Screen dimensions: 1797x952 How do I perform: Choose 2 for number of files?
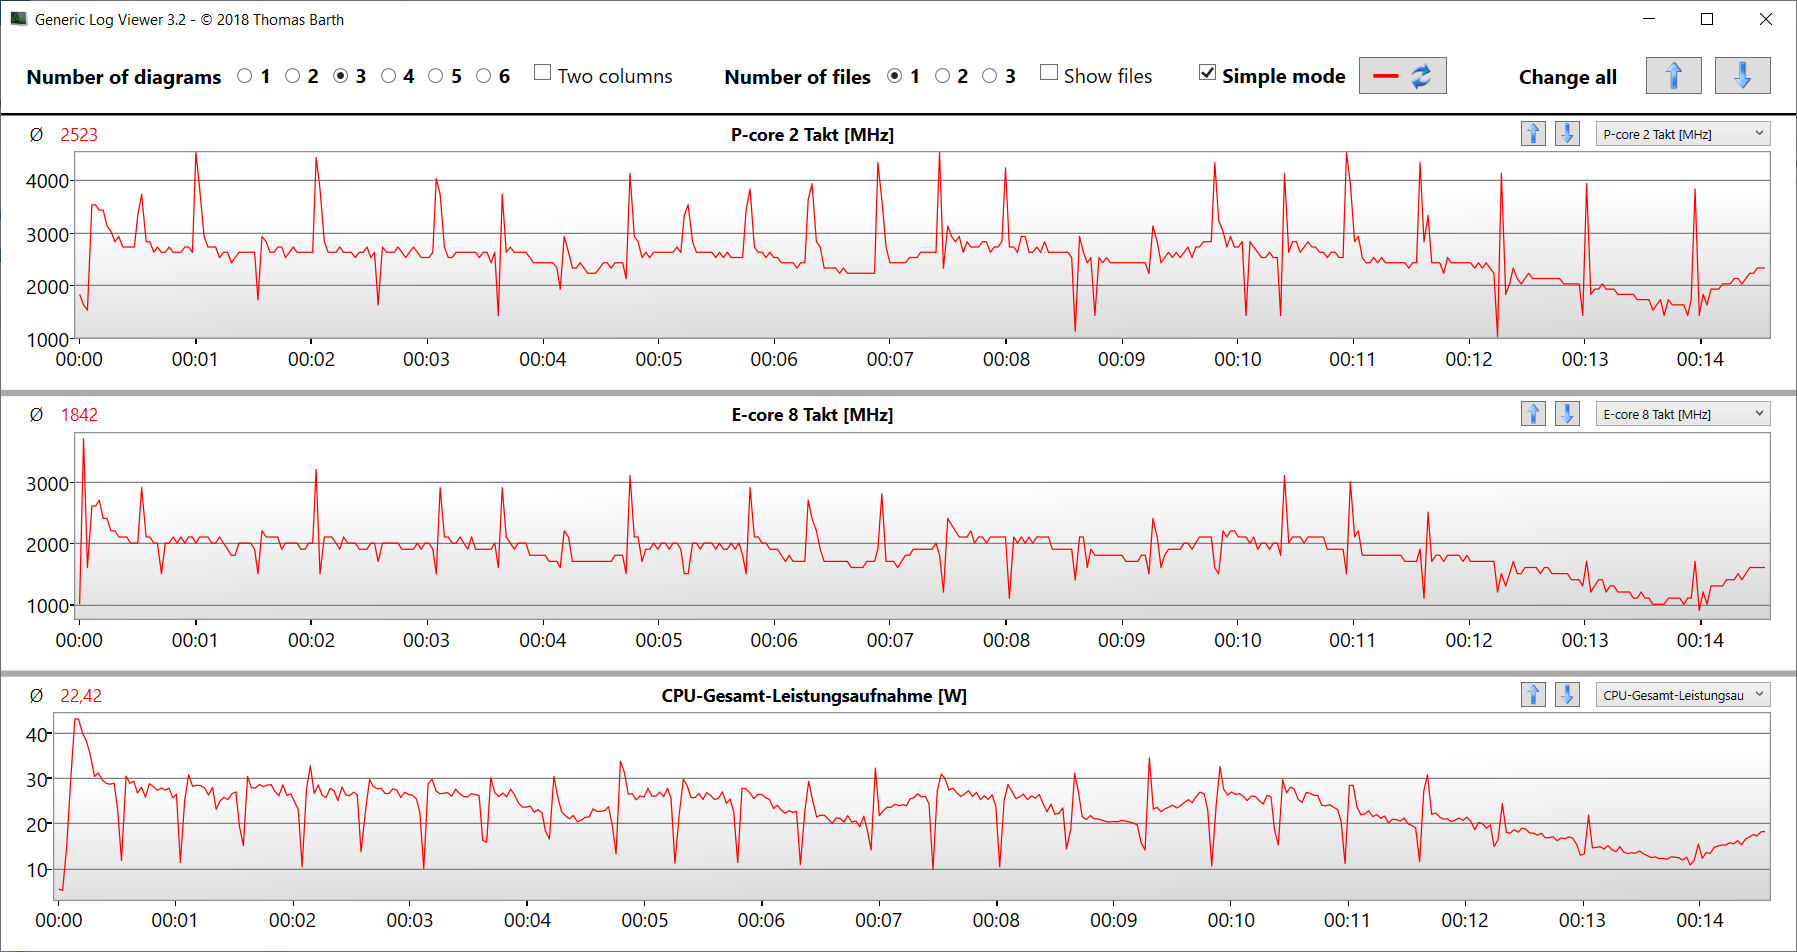942,76
